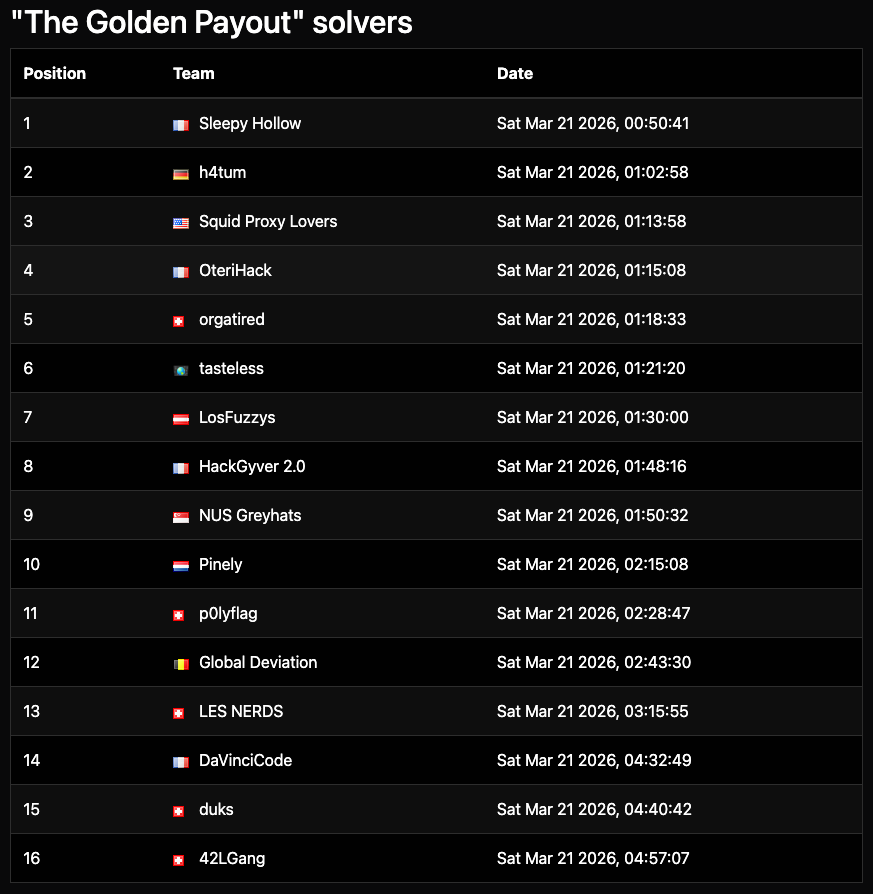Click "The Golden Payout" solvers heading

pos(212,22)
